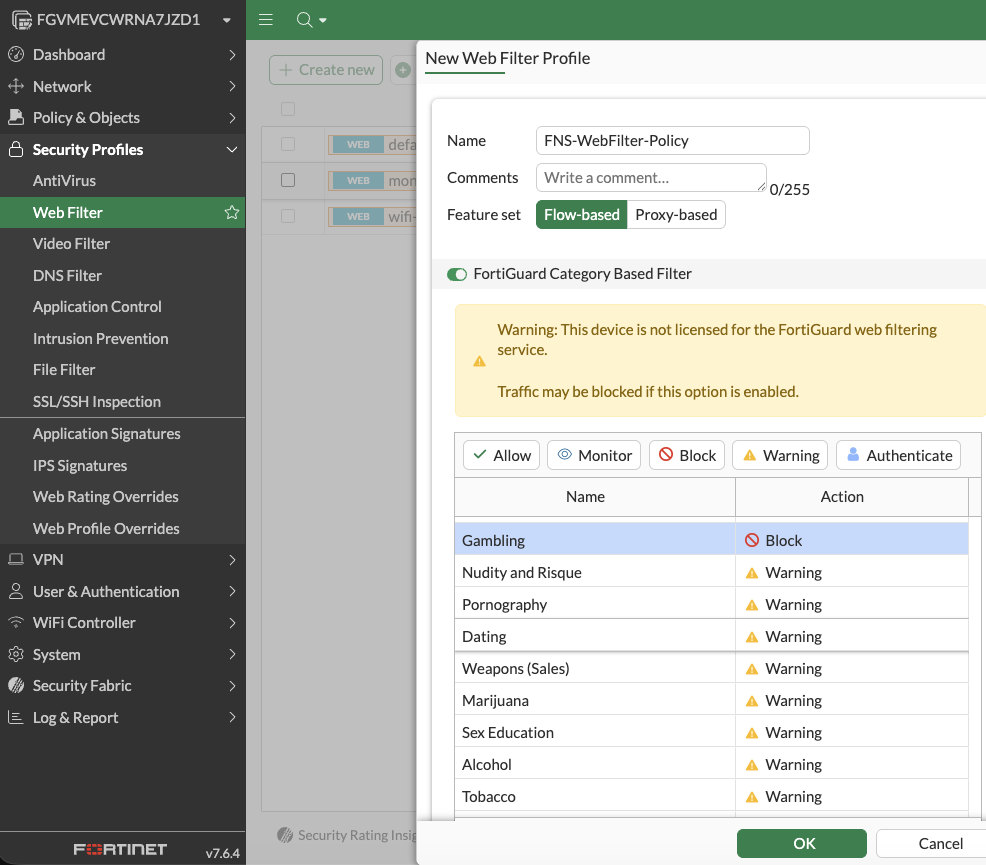
Task: Switch Feature set to Proxy-based
Action: (676, 214)
